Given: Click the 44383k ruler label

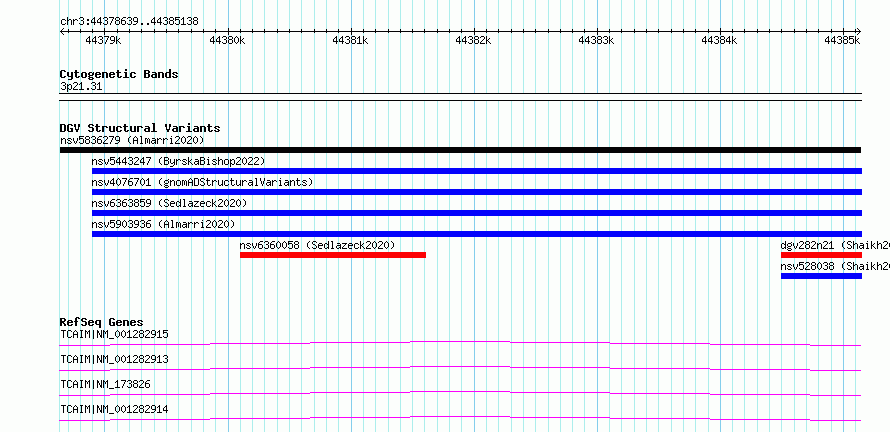Looking at the screenshot, I should (x=597, y=40).
